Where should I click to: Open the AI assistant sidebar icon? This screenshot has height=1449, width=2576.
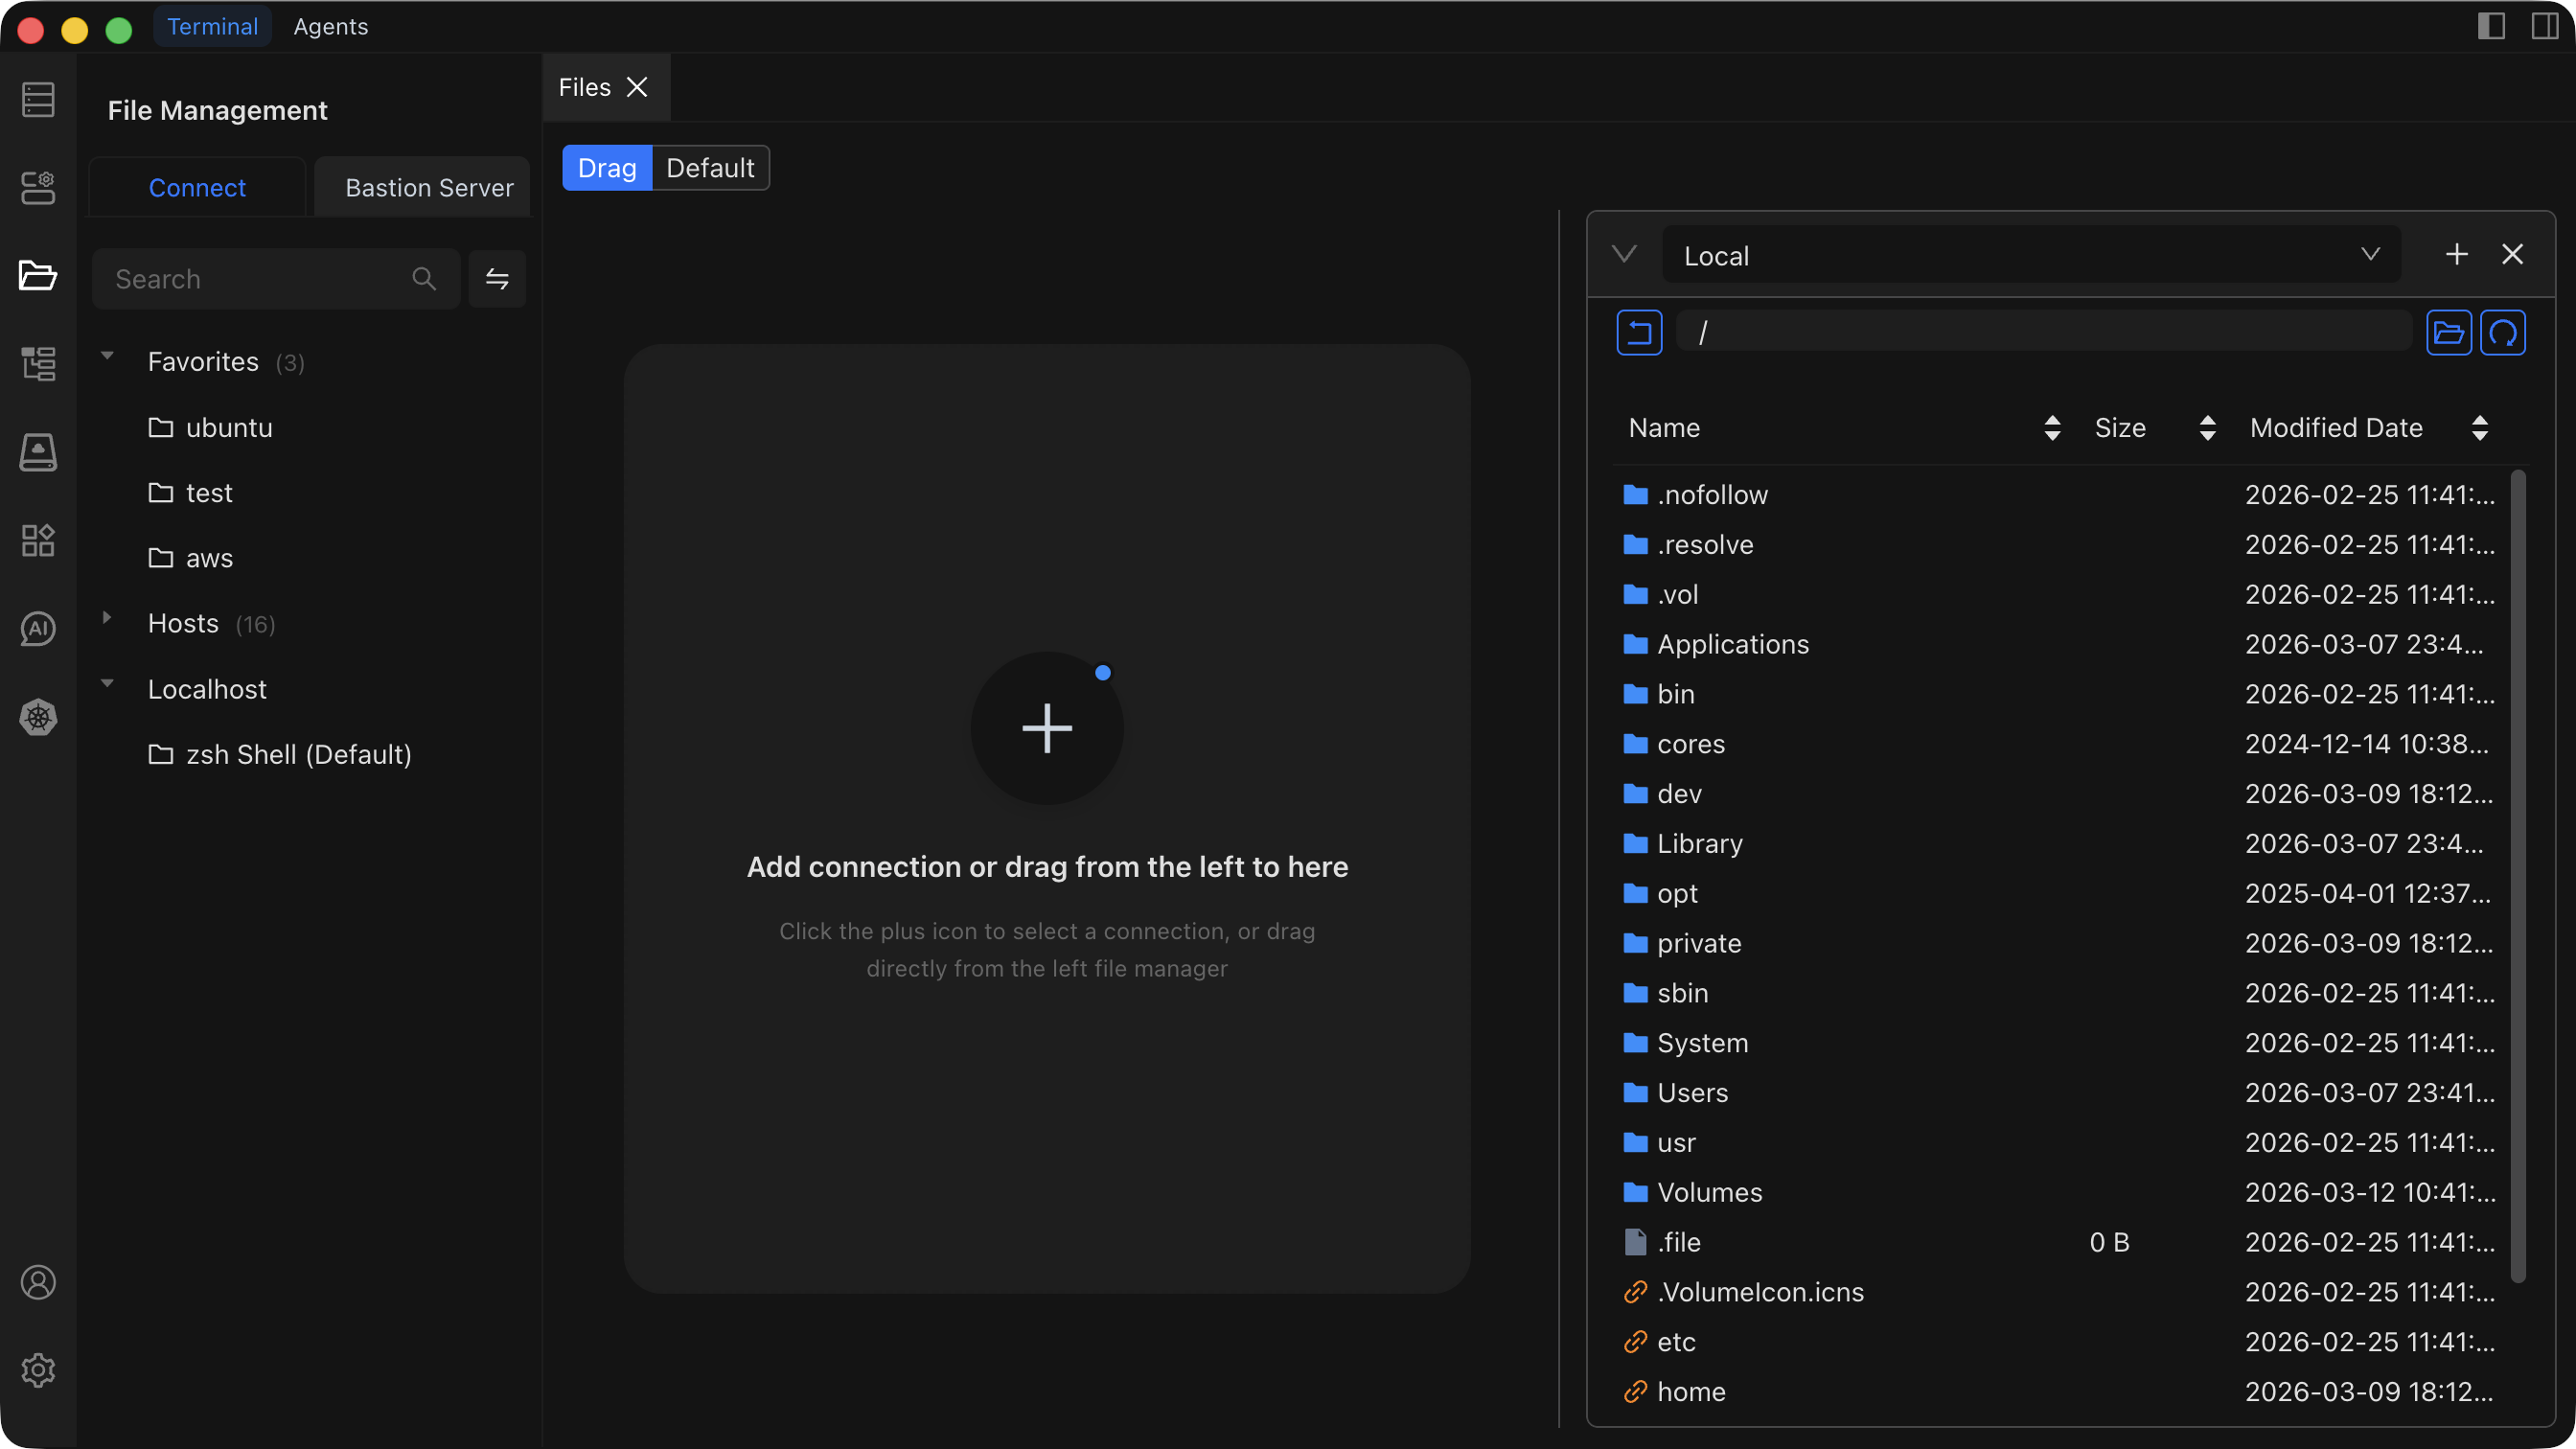tap(38, 629)
